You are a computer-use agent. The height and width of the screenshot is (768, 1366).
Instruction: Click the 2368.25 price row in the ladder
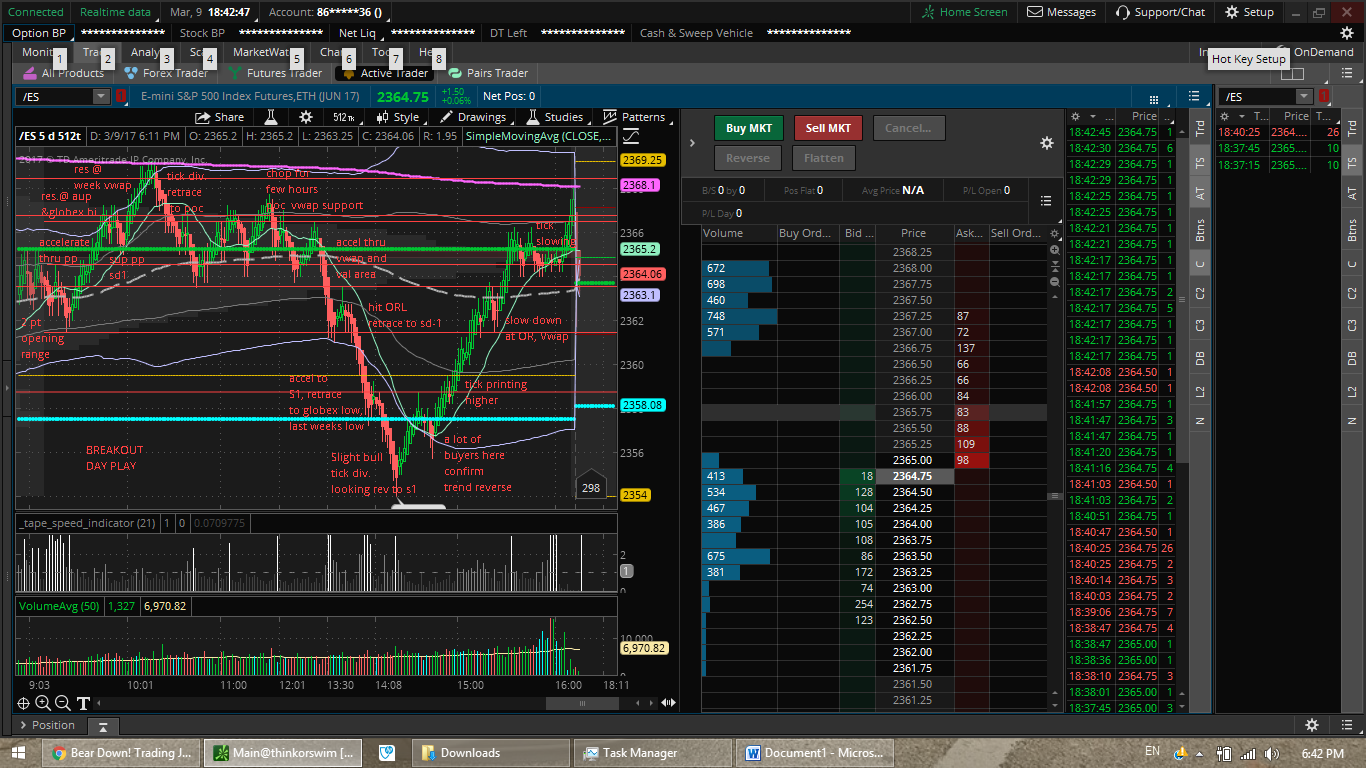[x=913, y=252]
